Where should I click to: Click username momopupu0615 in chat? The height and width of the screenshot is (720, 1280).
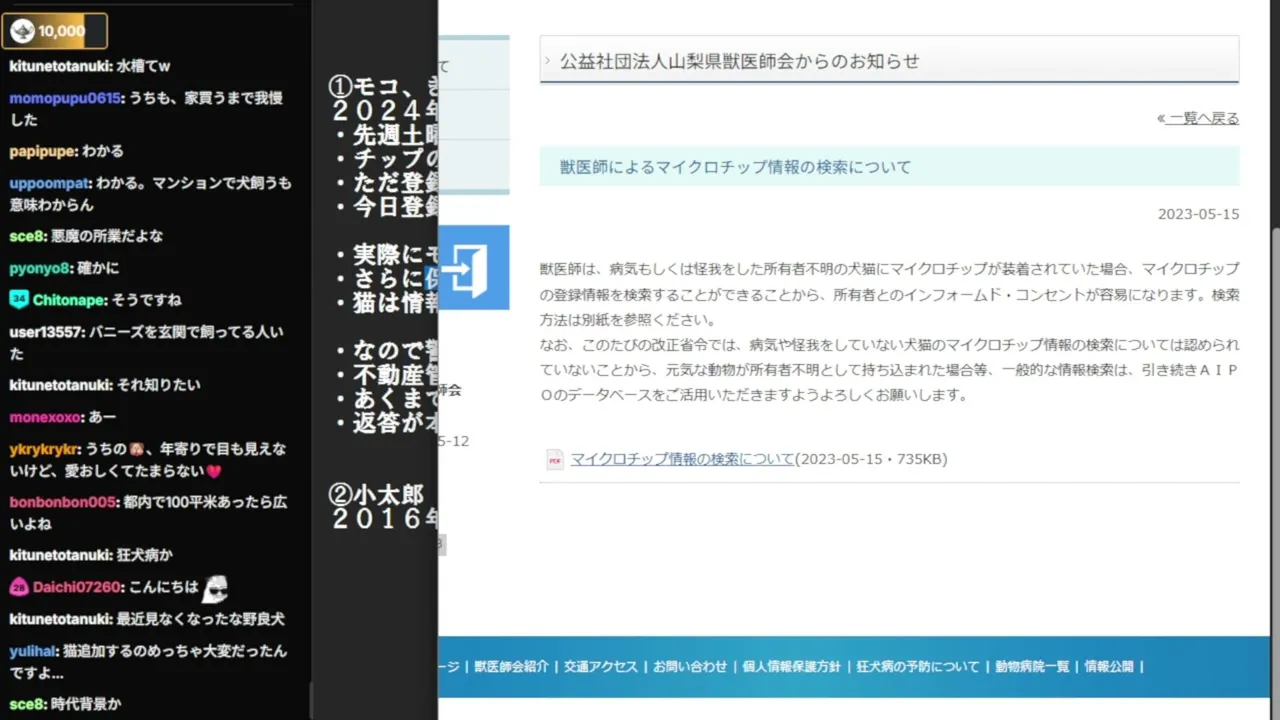click(x=65, y=98)
